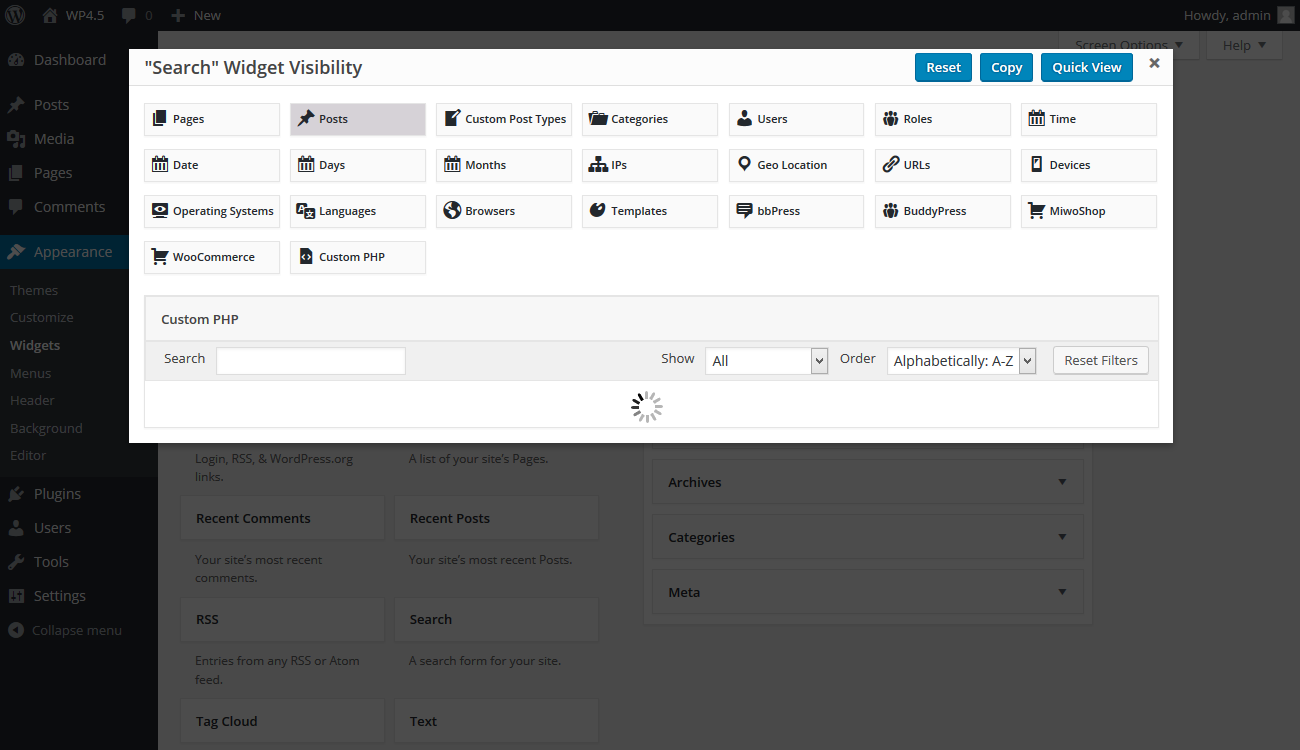The width and height of the screenshot is (1300, 750).
Task: Collapse the admin menu
Action: [x=66, y=630]
